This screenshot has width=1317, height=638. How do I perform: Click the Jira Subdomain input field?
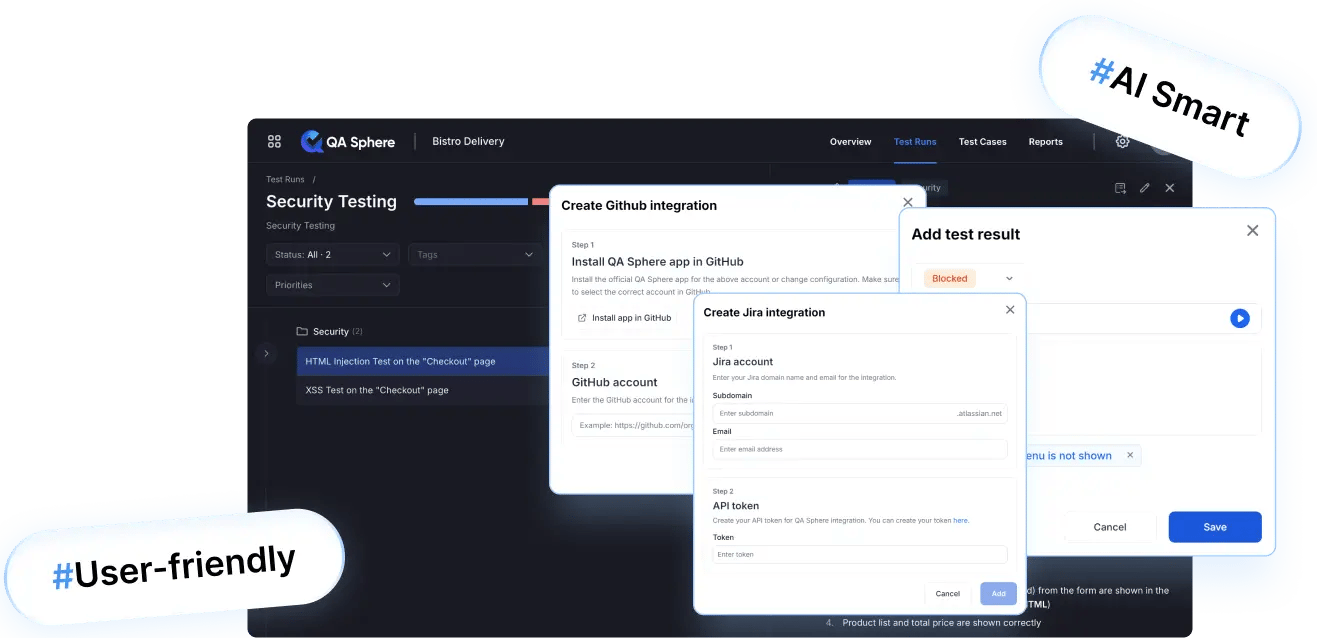859,413
